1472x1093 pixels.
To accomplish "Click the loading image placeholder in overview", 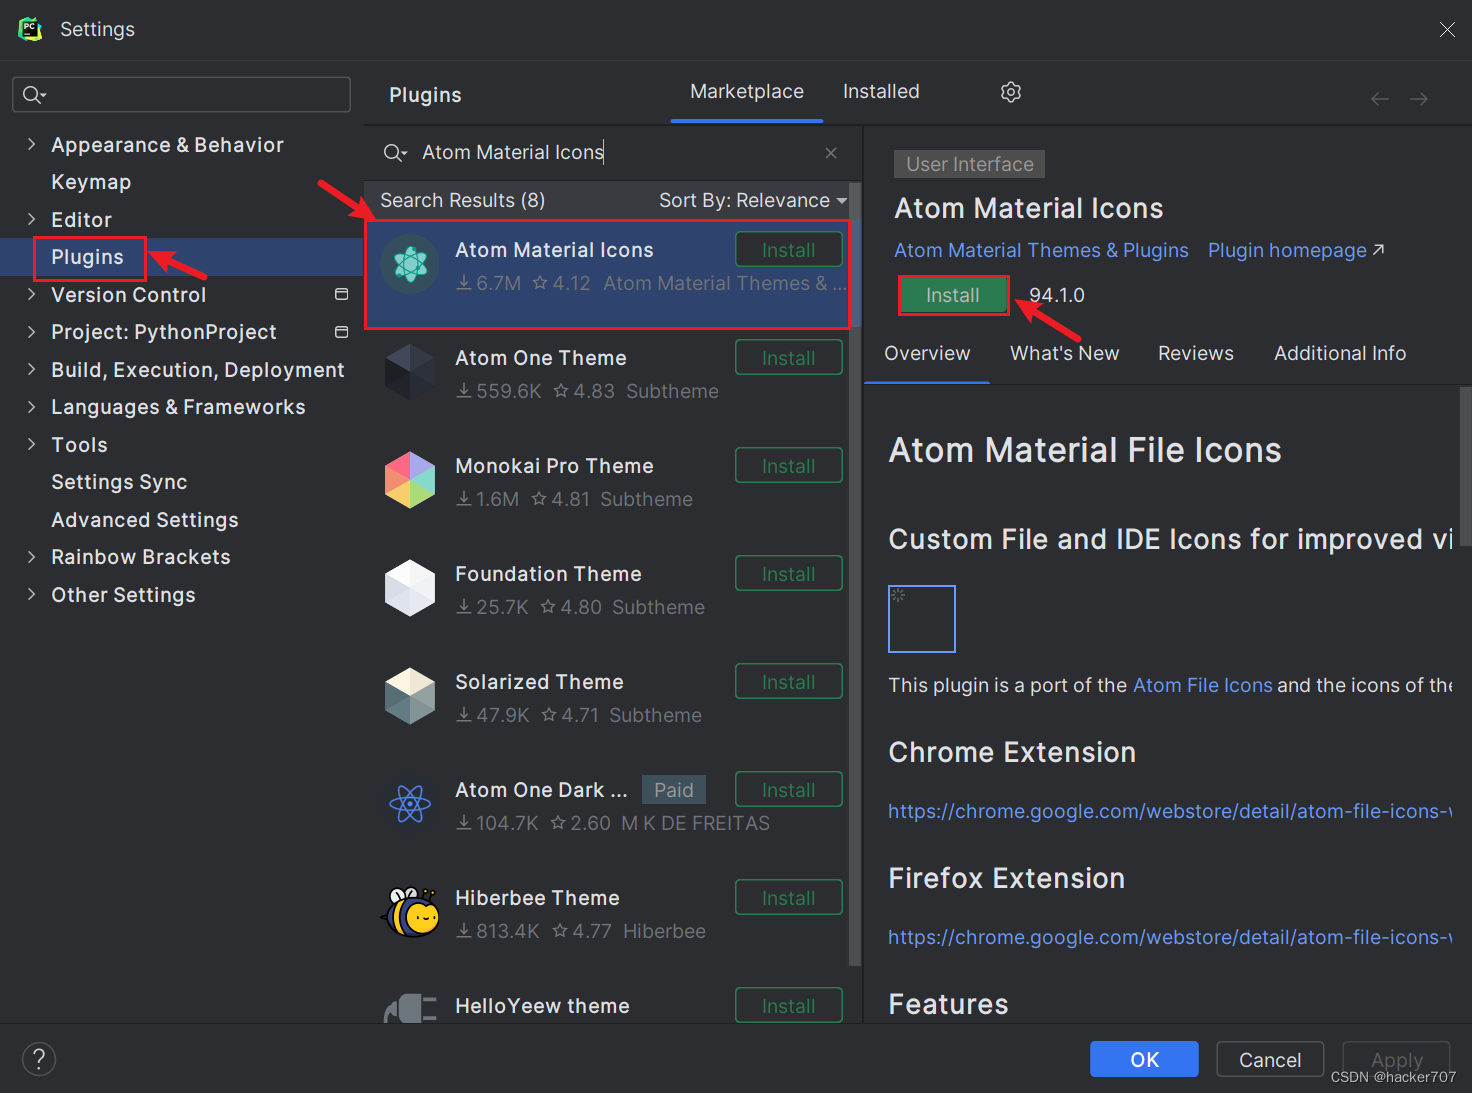I will [x=922, y=619].
